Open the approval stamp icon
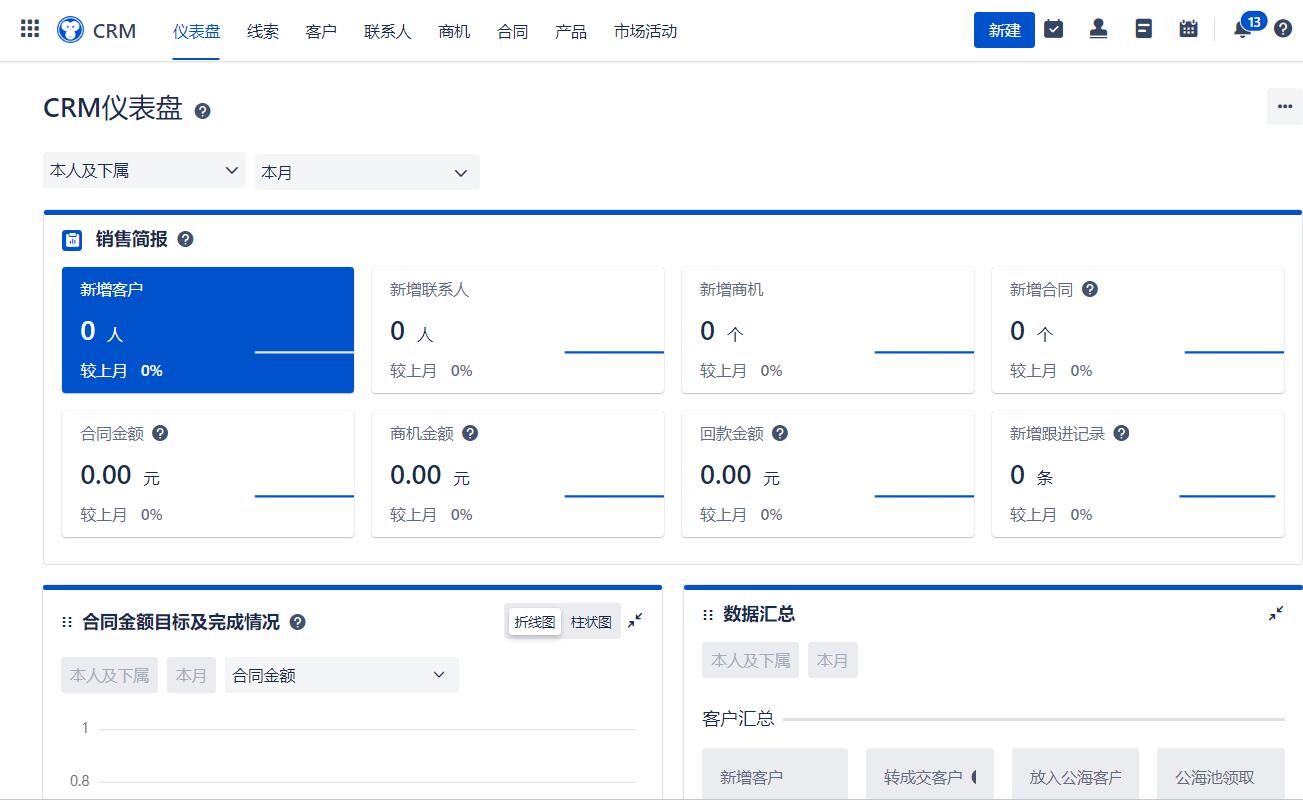1303x800 pixels. tap(1098, 29)
